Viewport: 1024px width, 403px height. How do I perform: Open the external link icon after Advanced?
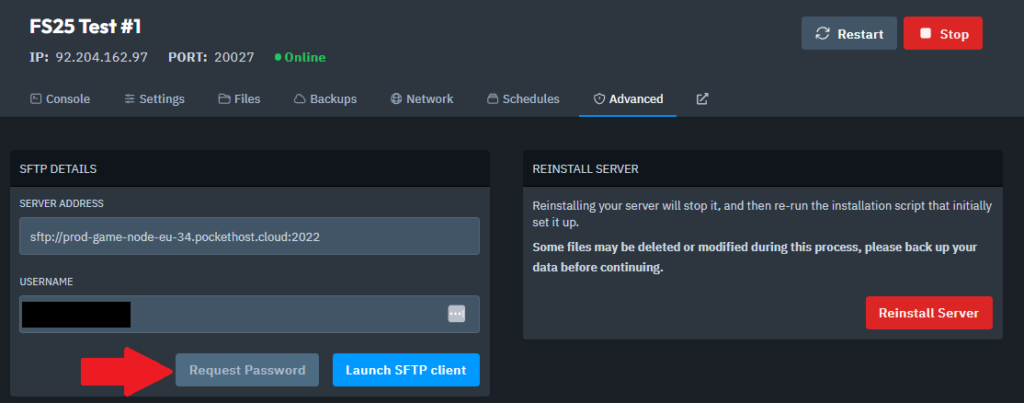click(702, 99)
